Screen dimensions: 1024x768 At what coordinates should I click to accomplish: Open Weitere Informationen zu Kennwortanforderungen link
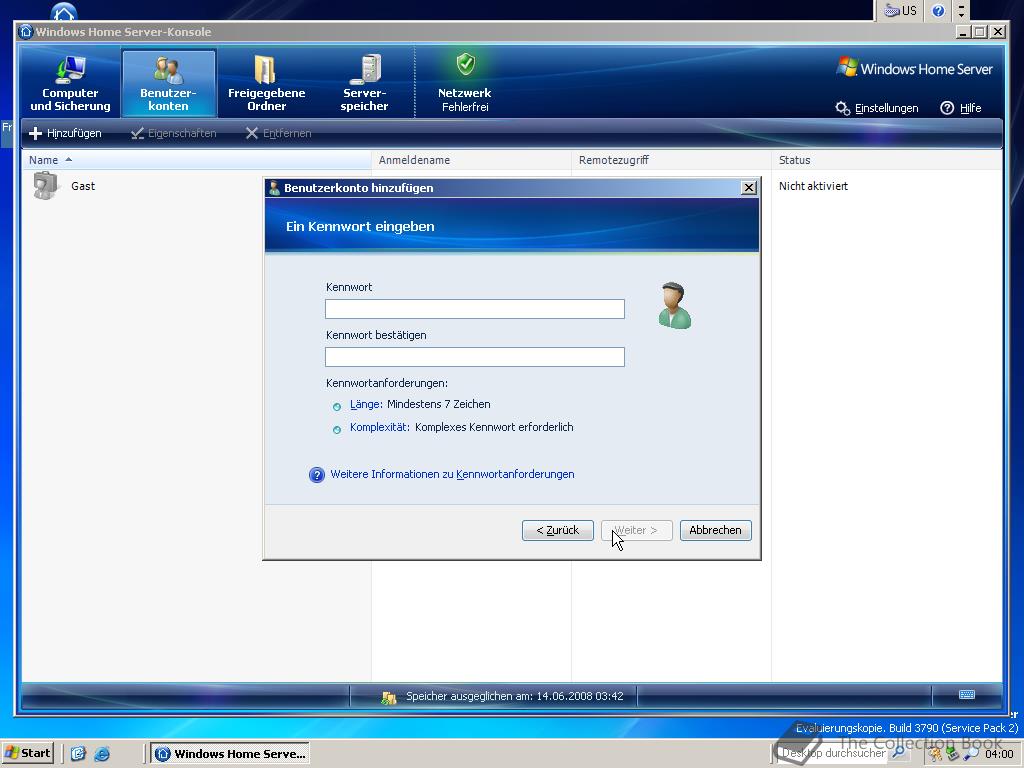coord(452,474)
